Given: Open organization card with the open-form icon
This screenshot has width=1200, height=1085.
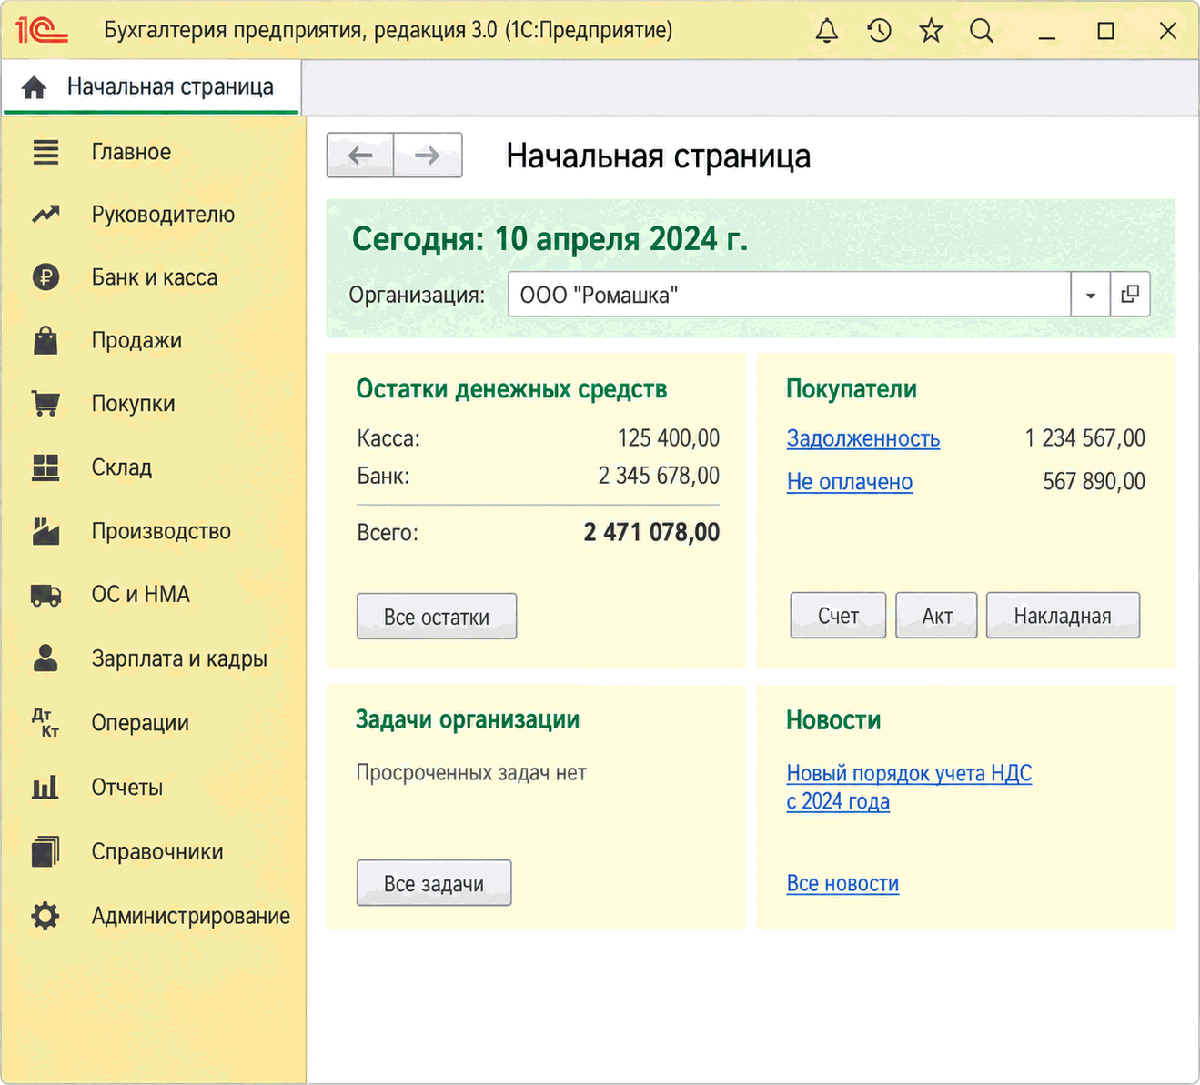Looking at the screenshot, I should click(x=1130, y=295).
